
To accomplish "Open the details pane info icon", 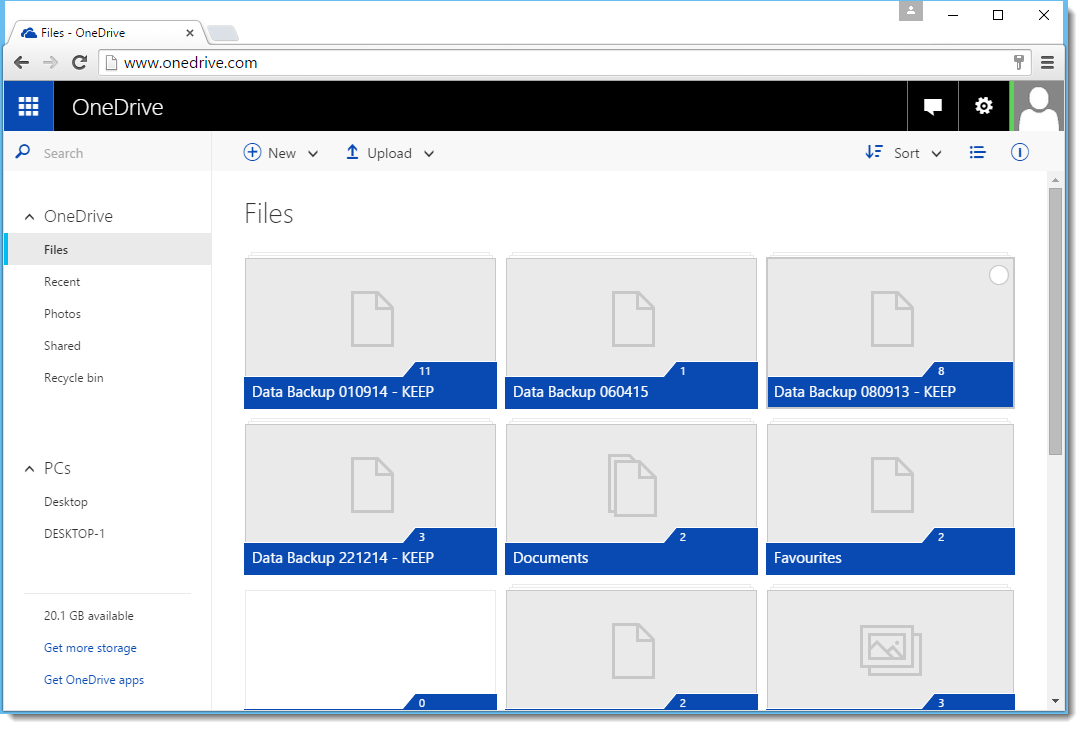I will click(x=1019, y=152).
